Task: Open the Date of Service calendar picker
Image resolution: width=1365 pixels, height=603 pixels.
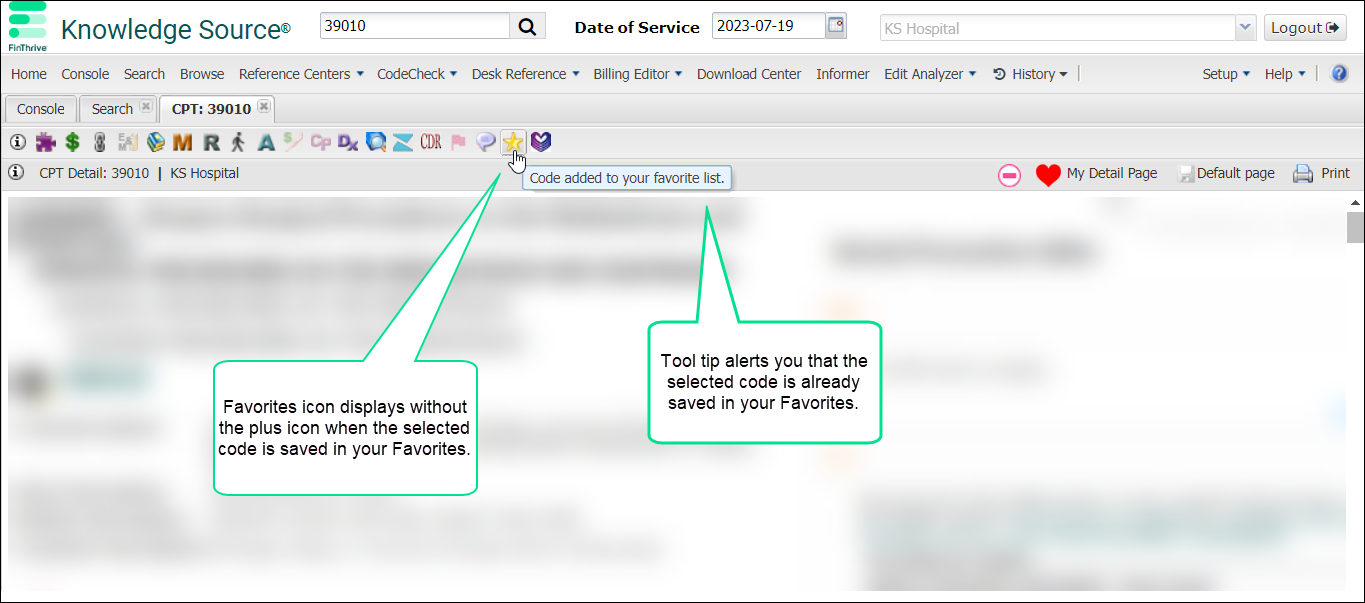Action: [x=836, y=26]
